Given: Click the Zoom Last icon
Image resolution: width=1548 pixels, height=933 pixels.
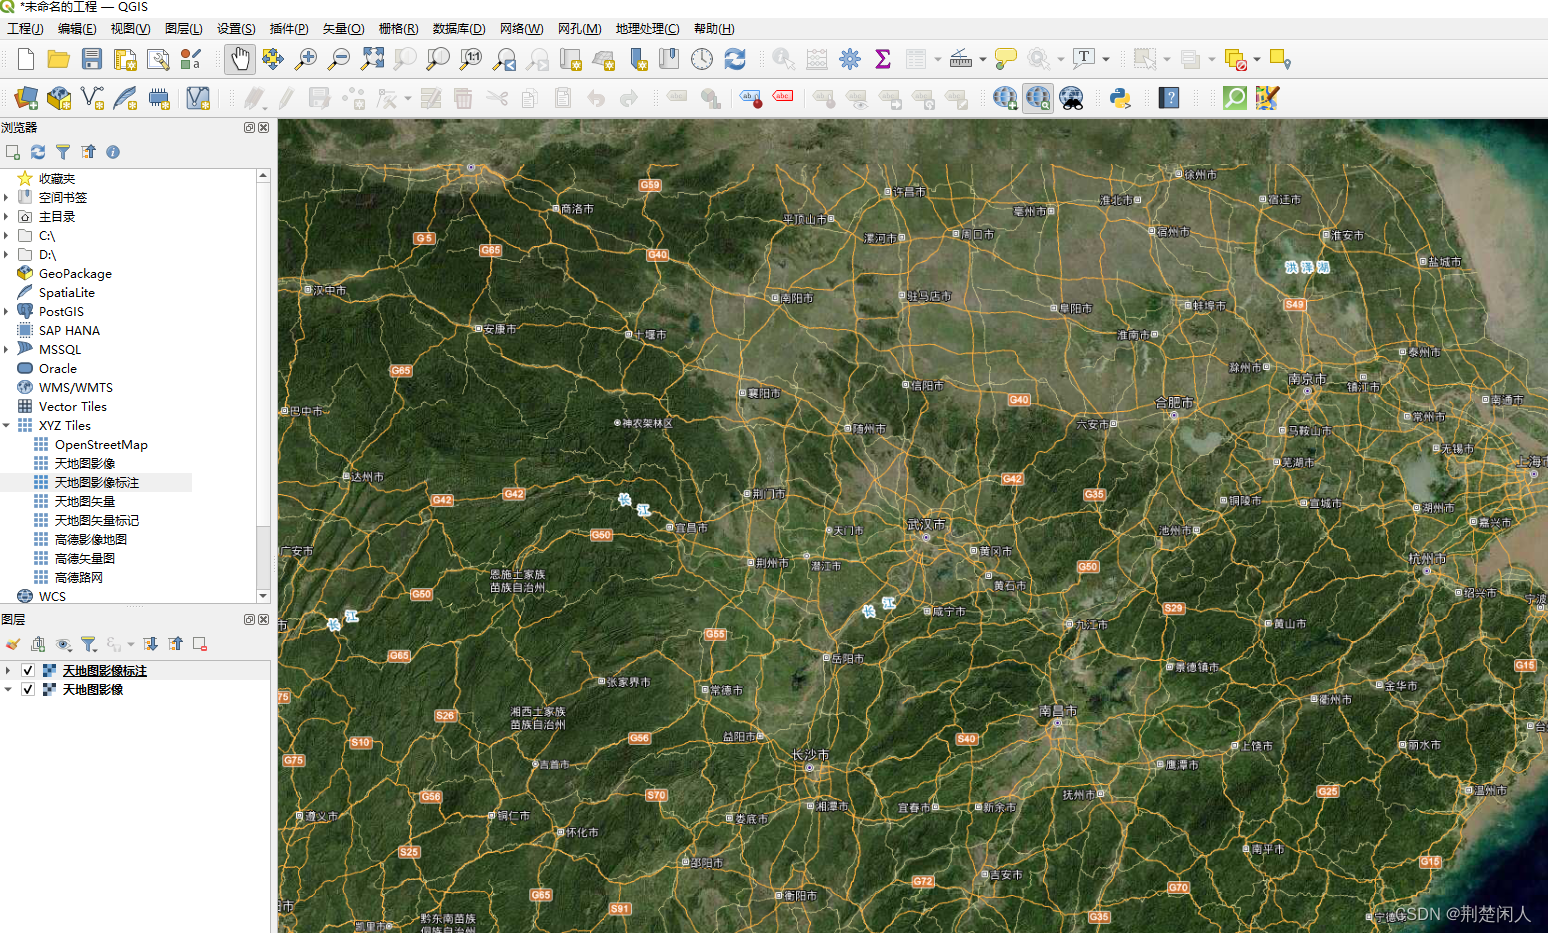Looking at the screenshot, I should (x=504, y=60).
